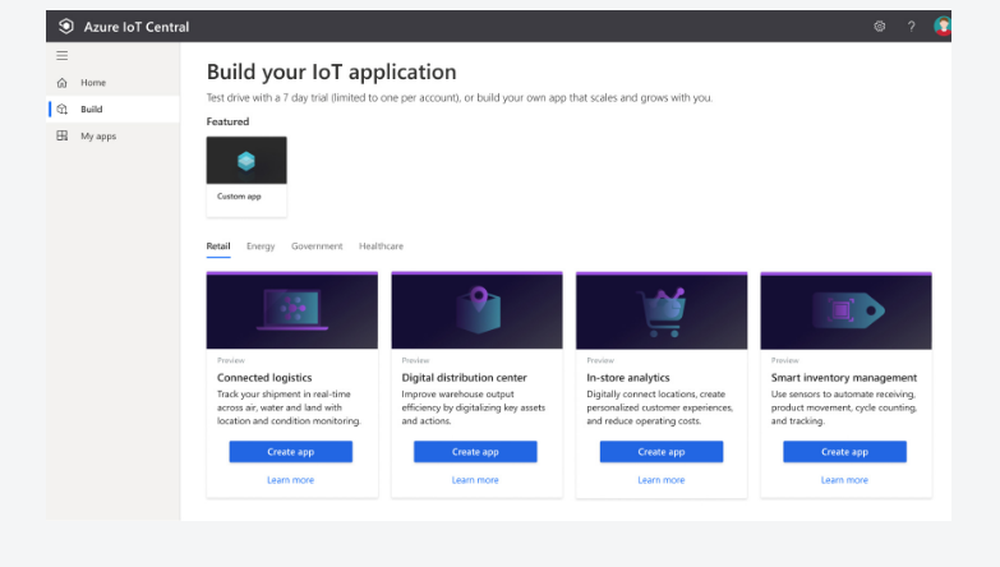
Task: Click the In-store analytics title
Action: pyautogui.click(x=628, y=378)
